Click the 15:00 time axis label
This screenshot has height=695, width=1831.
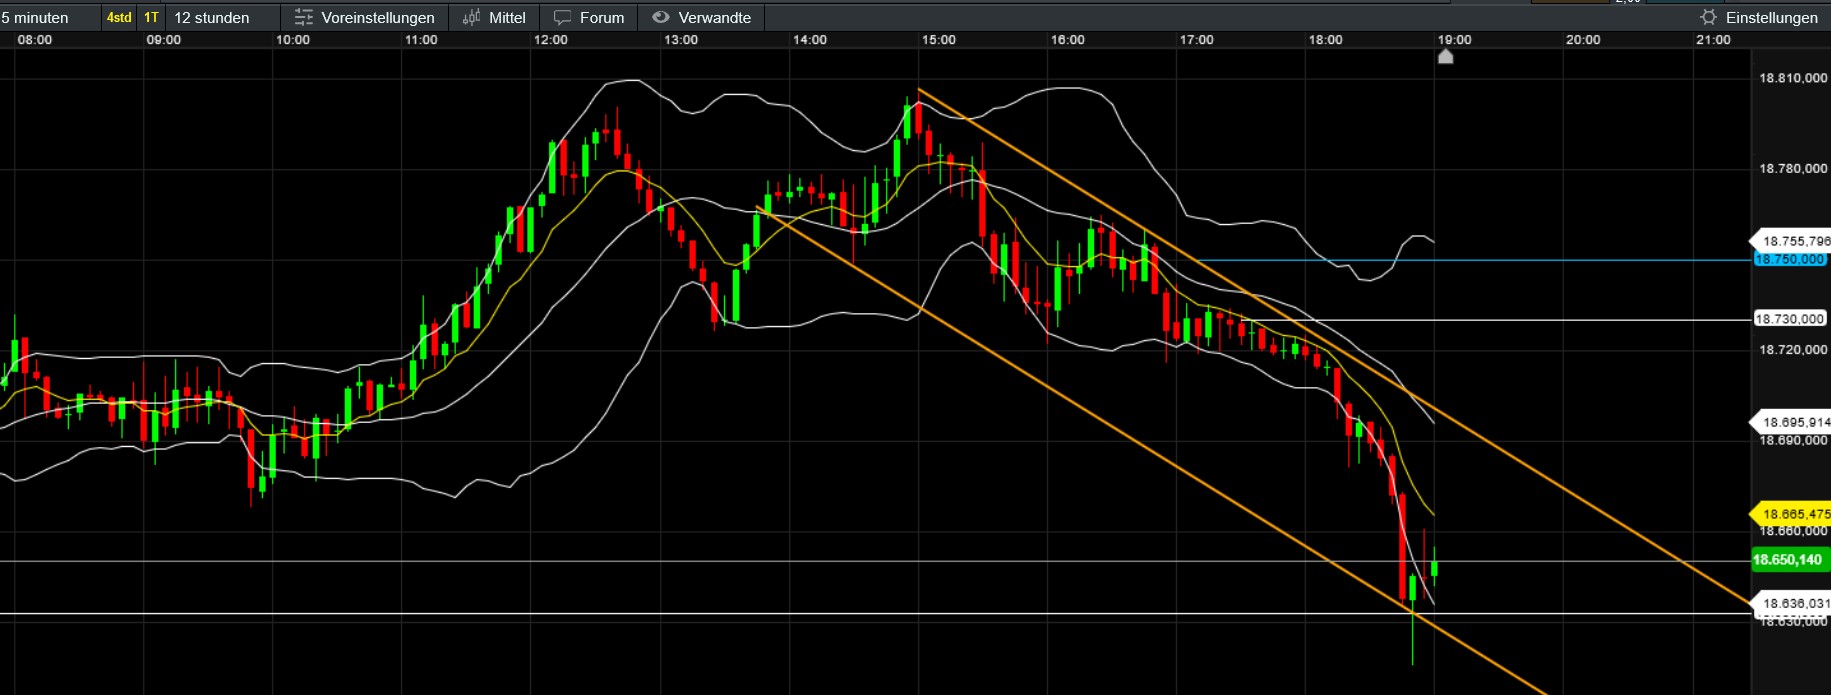tap(939, 40)
